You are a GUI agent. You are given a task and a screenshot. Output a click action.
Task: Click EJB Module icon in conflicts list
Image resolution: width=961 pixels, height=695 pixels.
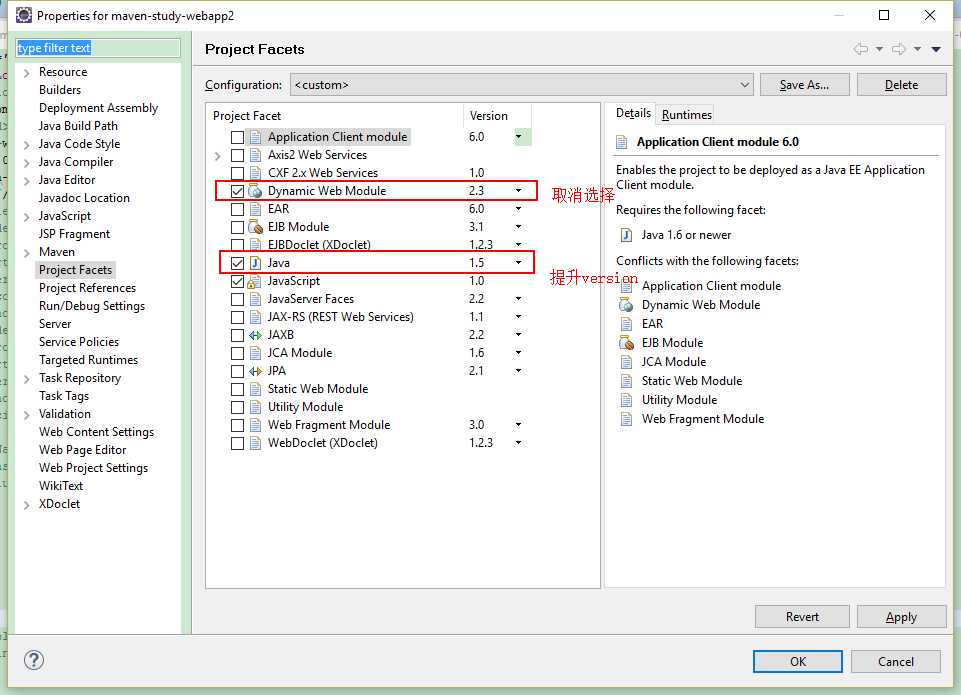pyautogui.click(x=626, y=343)
